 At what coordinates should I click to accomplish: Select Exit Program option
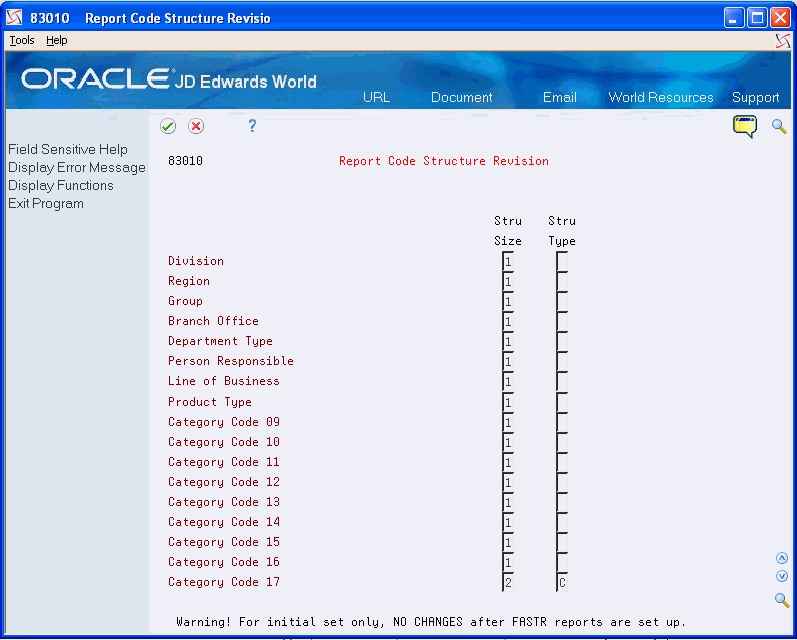click(46, 203)
